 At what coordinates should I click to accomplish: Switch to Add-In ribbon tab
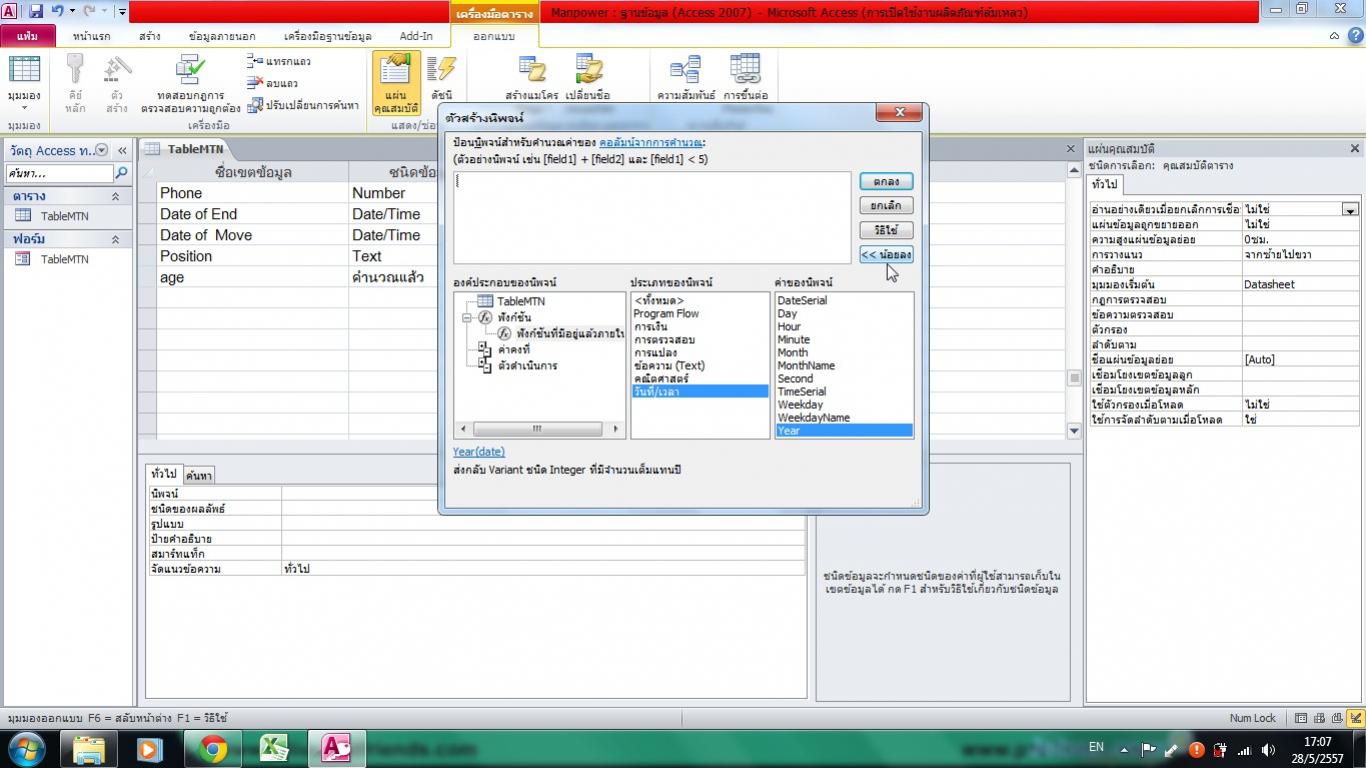(x=416, y=36)
